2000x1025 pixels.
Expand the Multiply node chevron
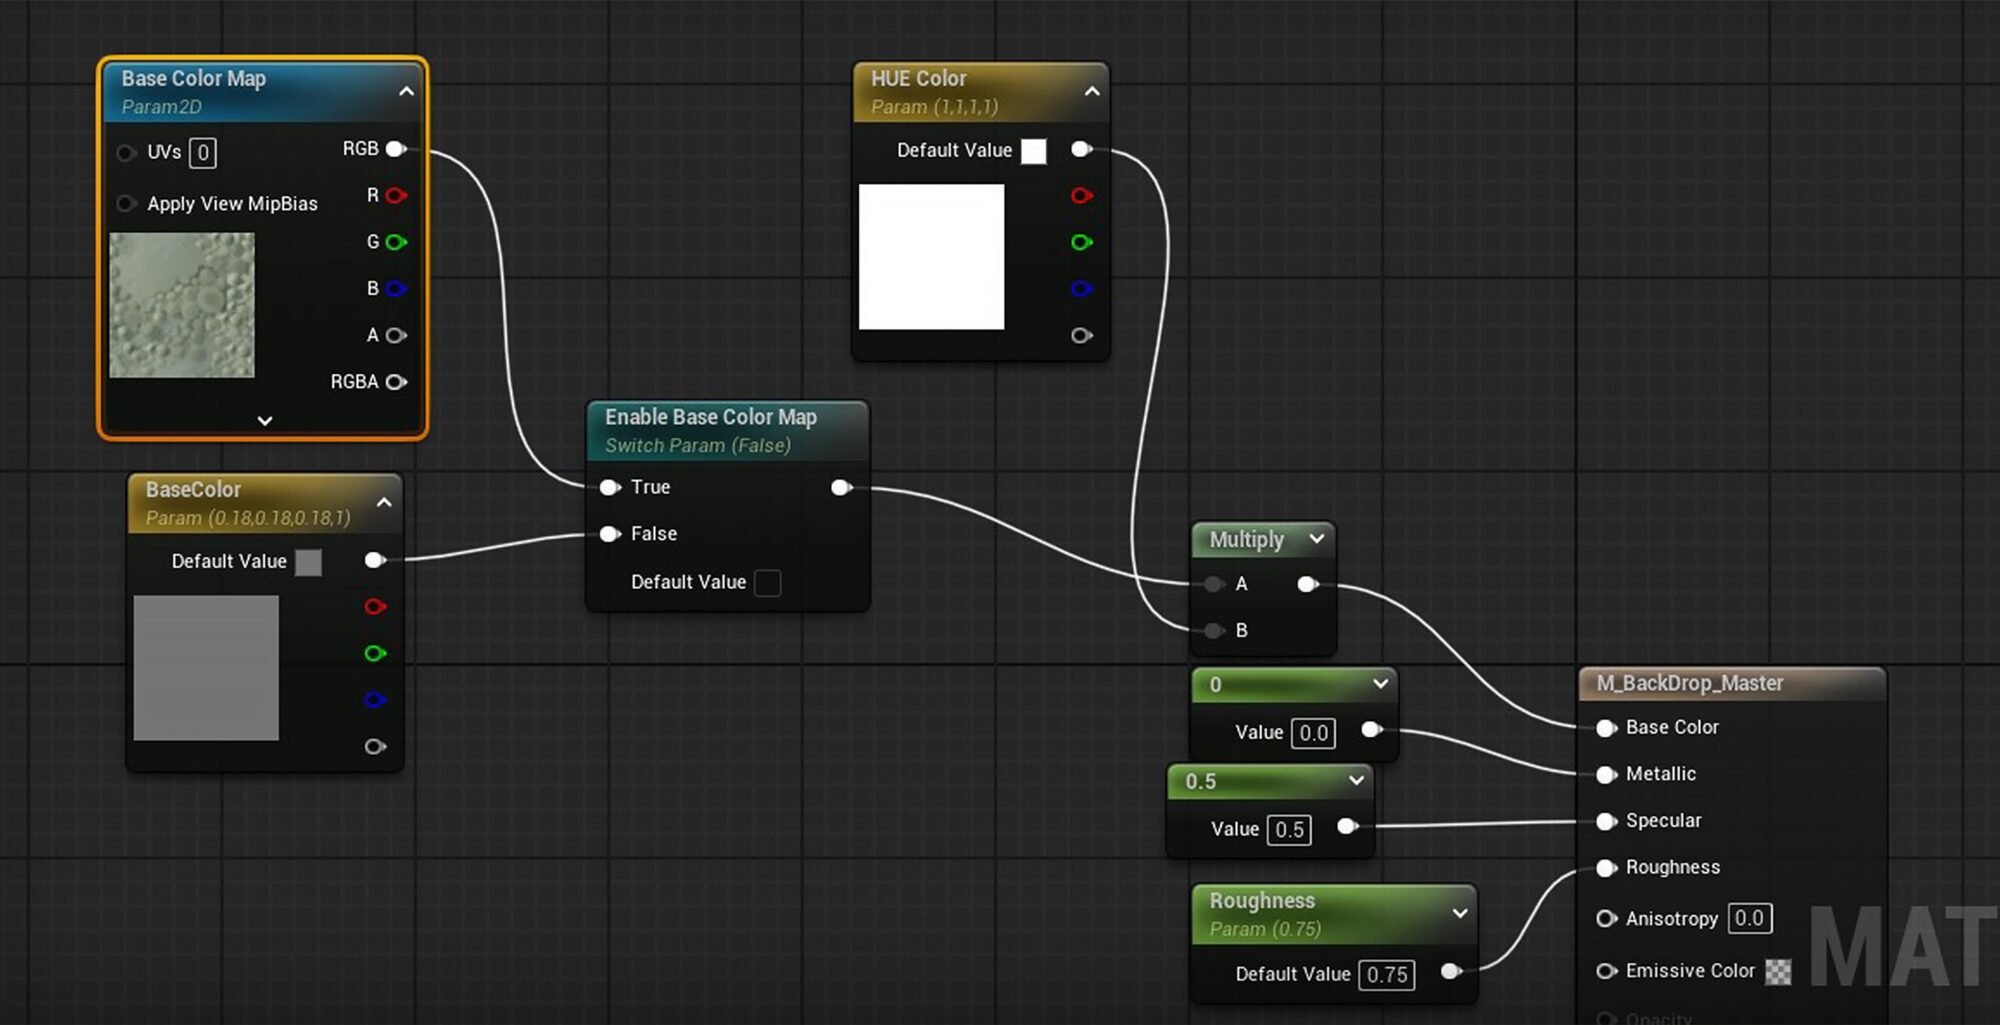[1317, 539]
